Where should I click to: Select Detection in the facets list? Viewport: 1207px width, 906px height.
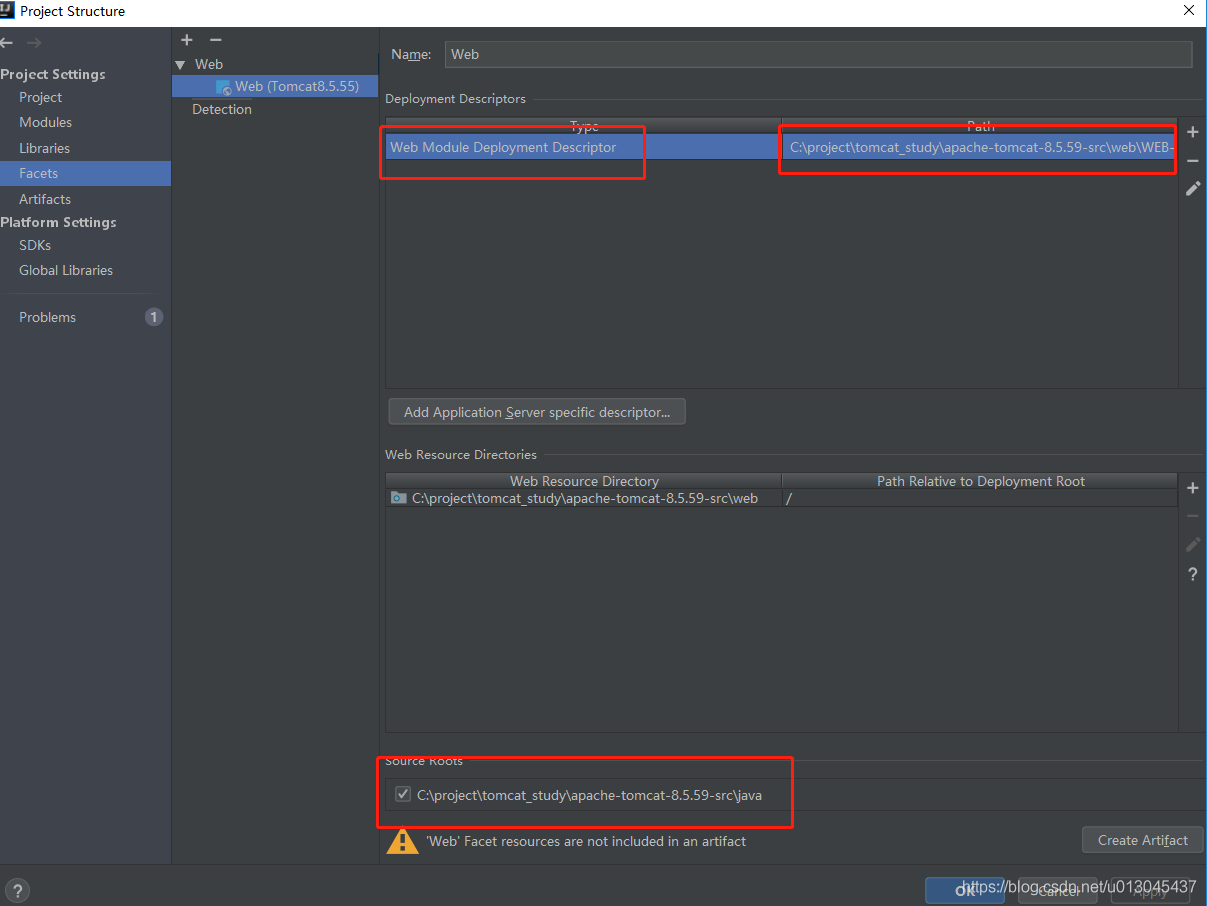click(222, 110)
